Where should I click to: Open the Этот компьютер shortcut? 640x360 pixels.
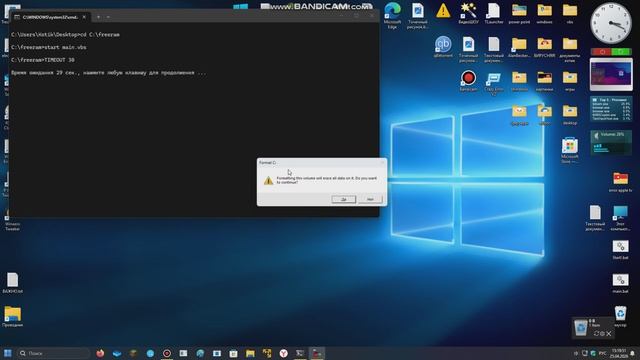click(620, 218)
